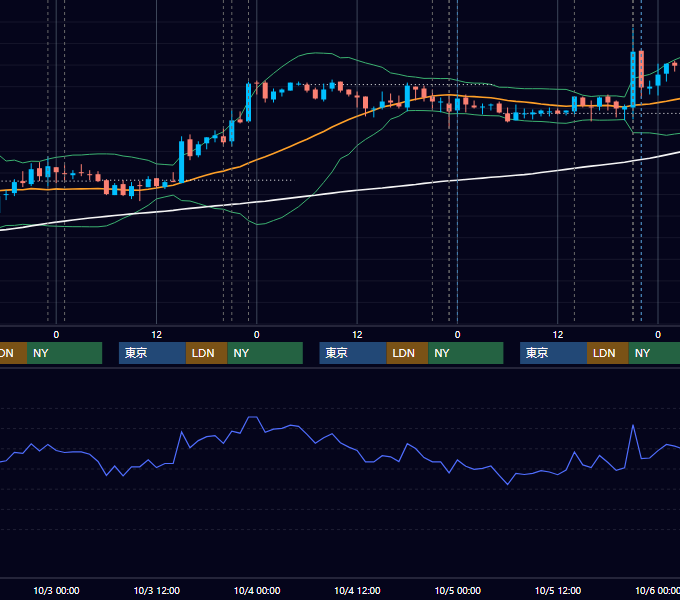Select the 東京 session block above 10/5 12:00

pyautogui.click(x=553, y=353)
